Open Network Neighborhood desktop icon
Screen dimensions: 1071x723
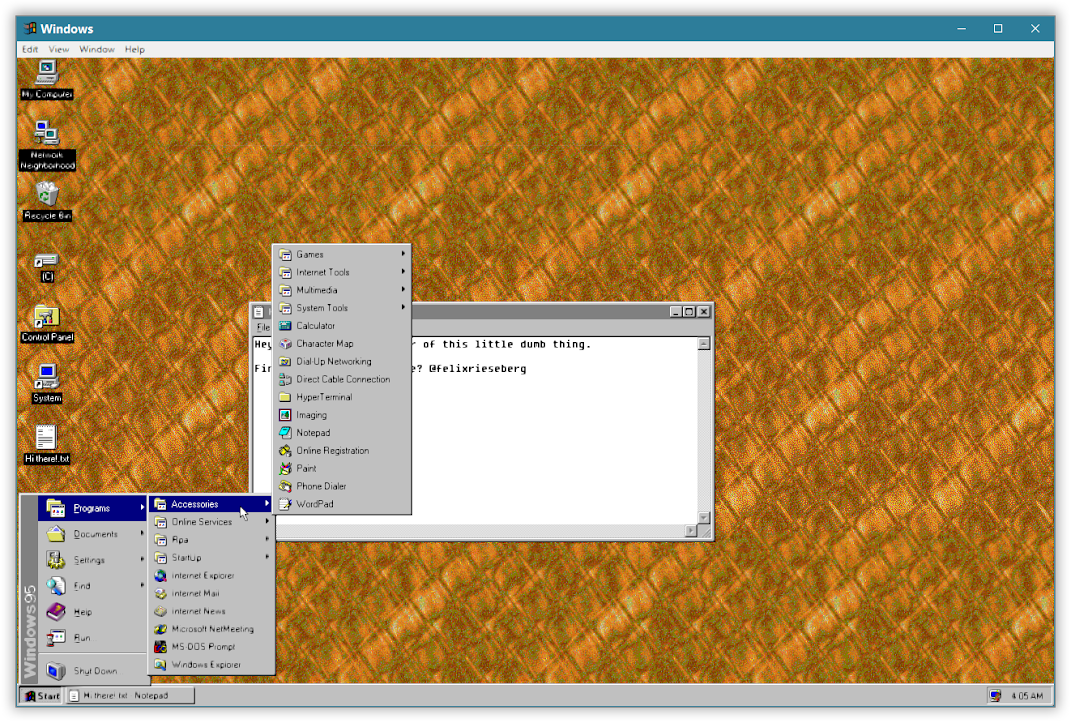(x=46, y=145)
